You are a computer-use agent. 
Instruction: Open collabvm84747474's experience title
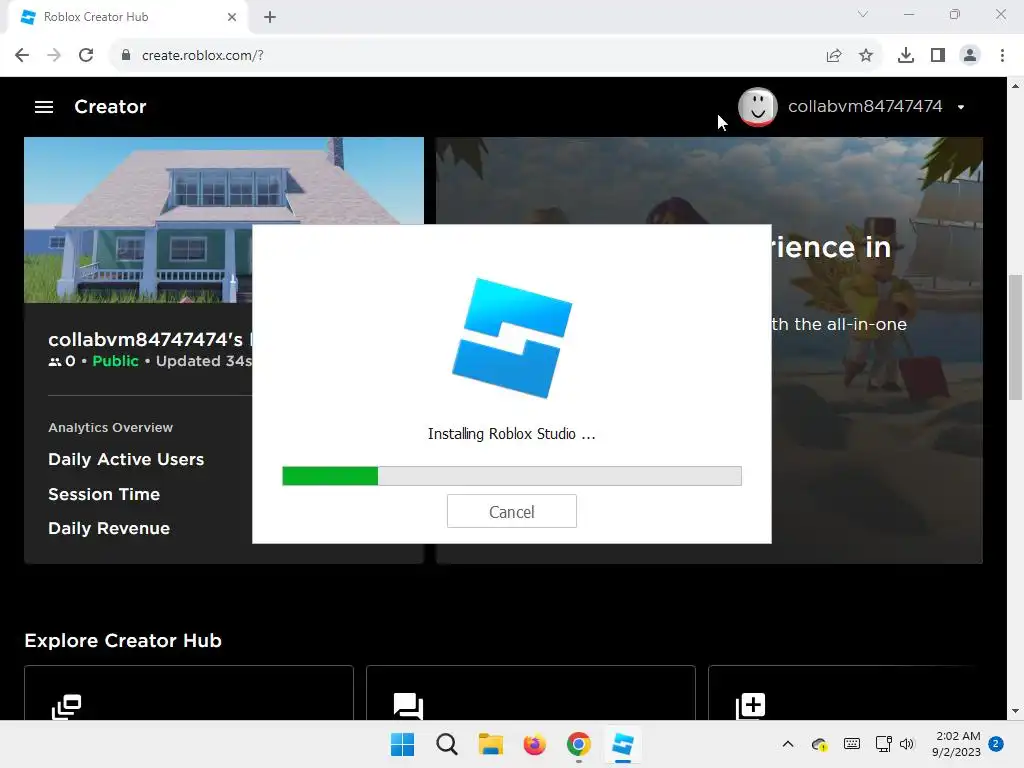[x=150, y=340]
